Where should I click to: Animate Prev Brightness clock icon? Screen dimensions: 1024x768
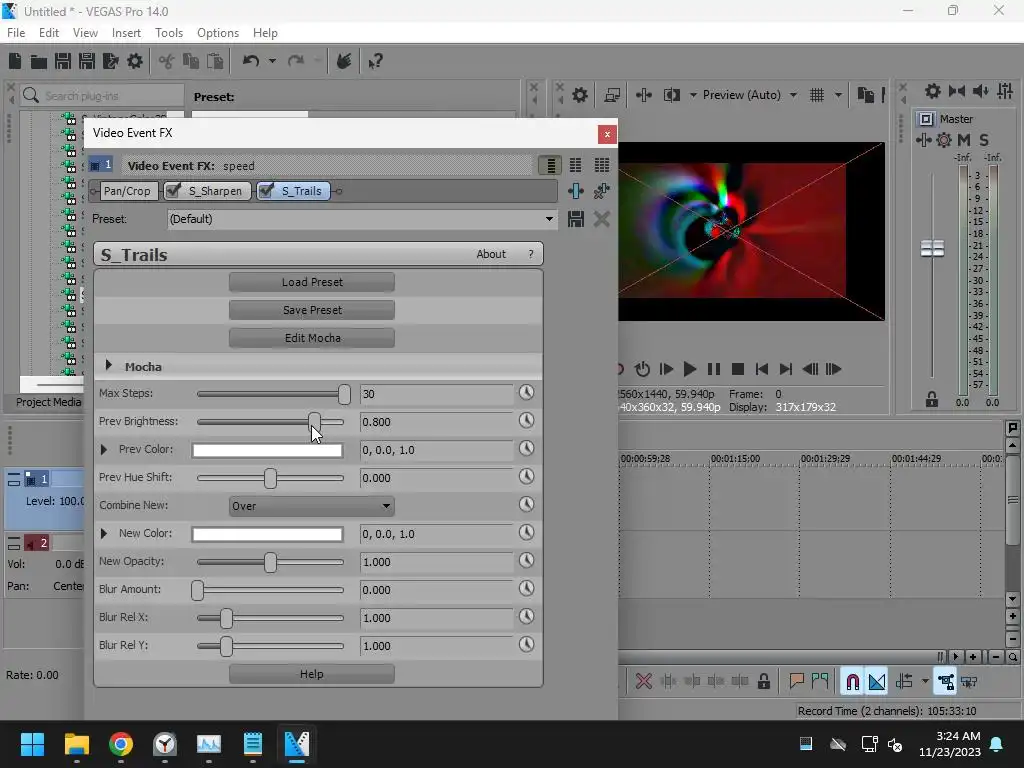click(526, 421)
